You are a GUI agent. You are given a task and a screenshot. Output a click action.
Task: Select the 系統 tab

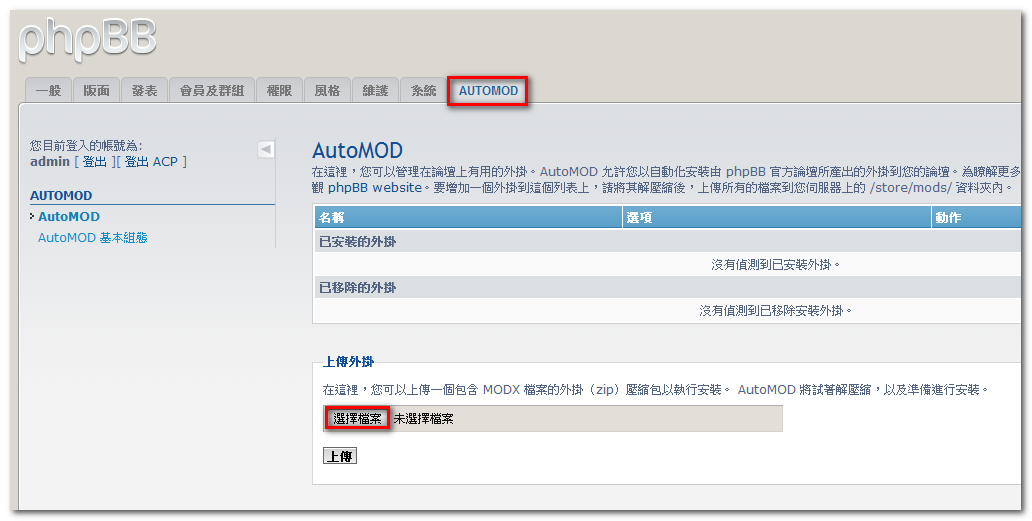pos(423,91)
